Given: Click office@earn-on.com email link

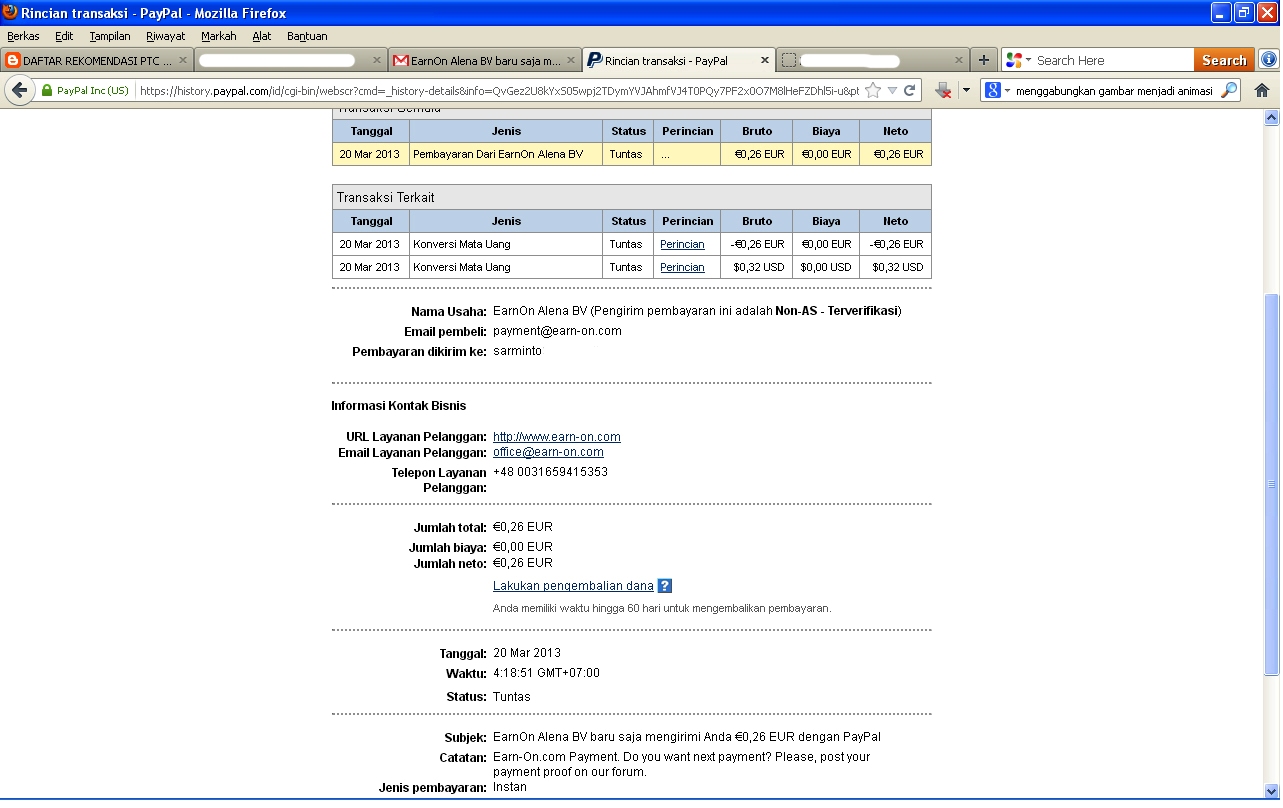Looking at the screenshot, I should click(x=548, y=452).
